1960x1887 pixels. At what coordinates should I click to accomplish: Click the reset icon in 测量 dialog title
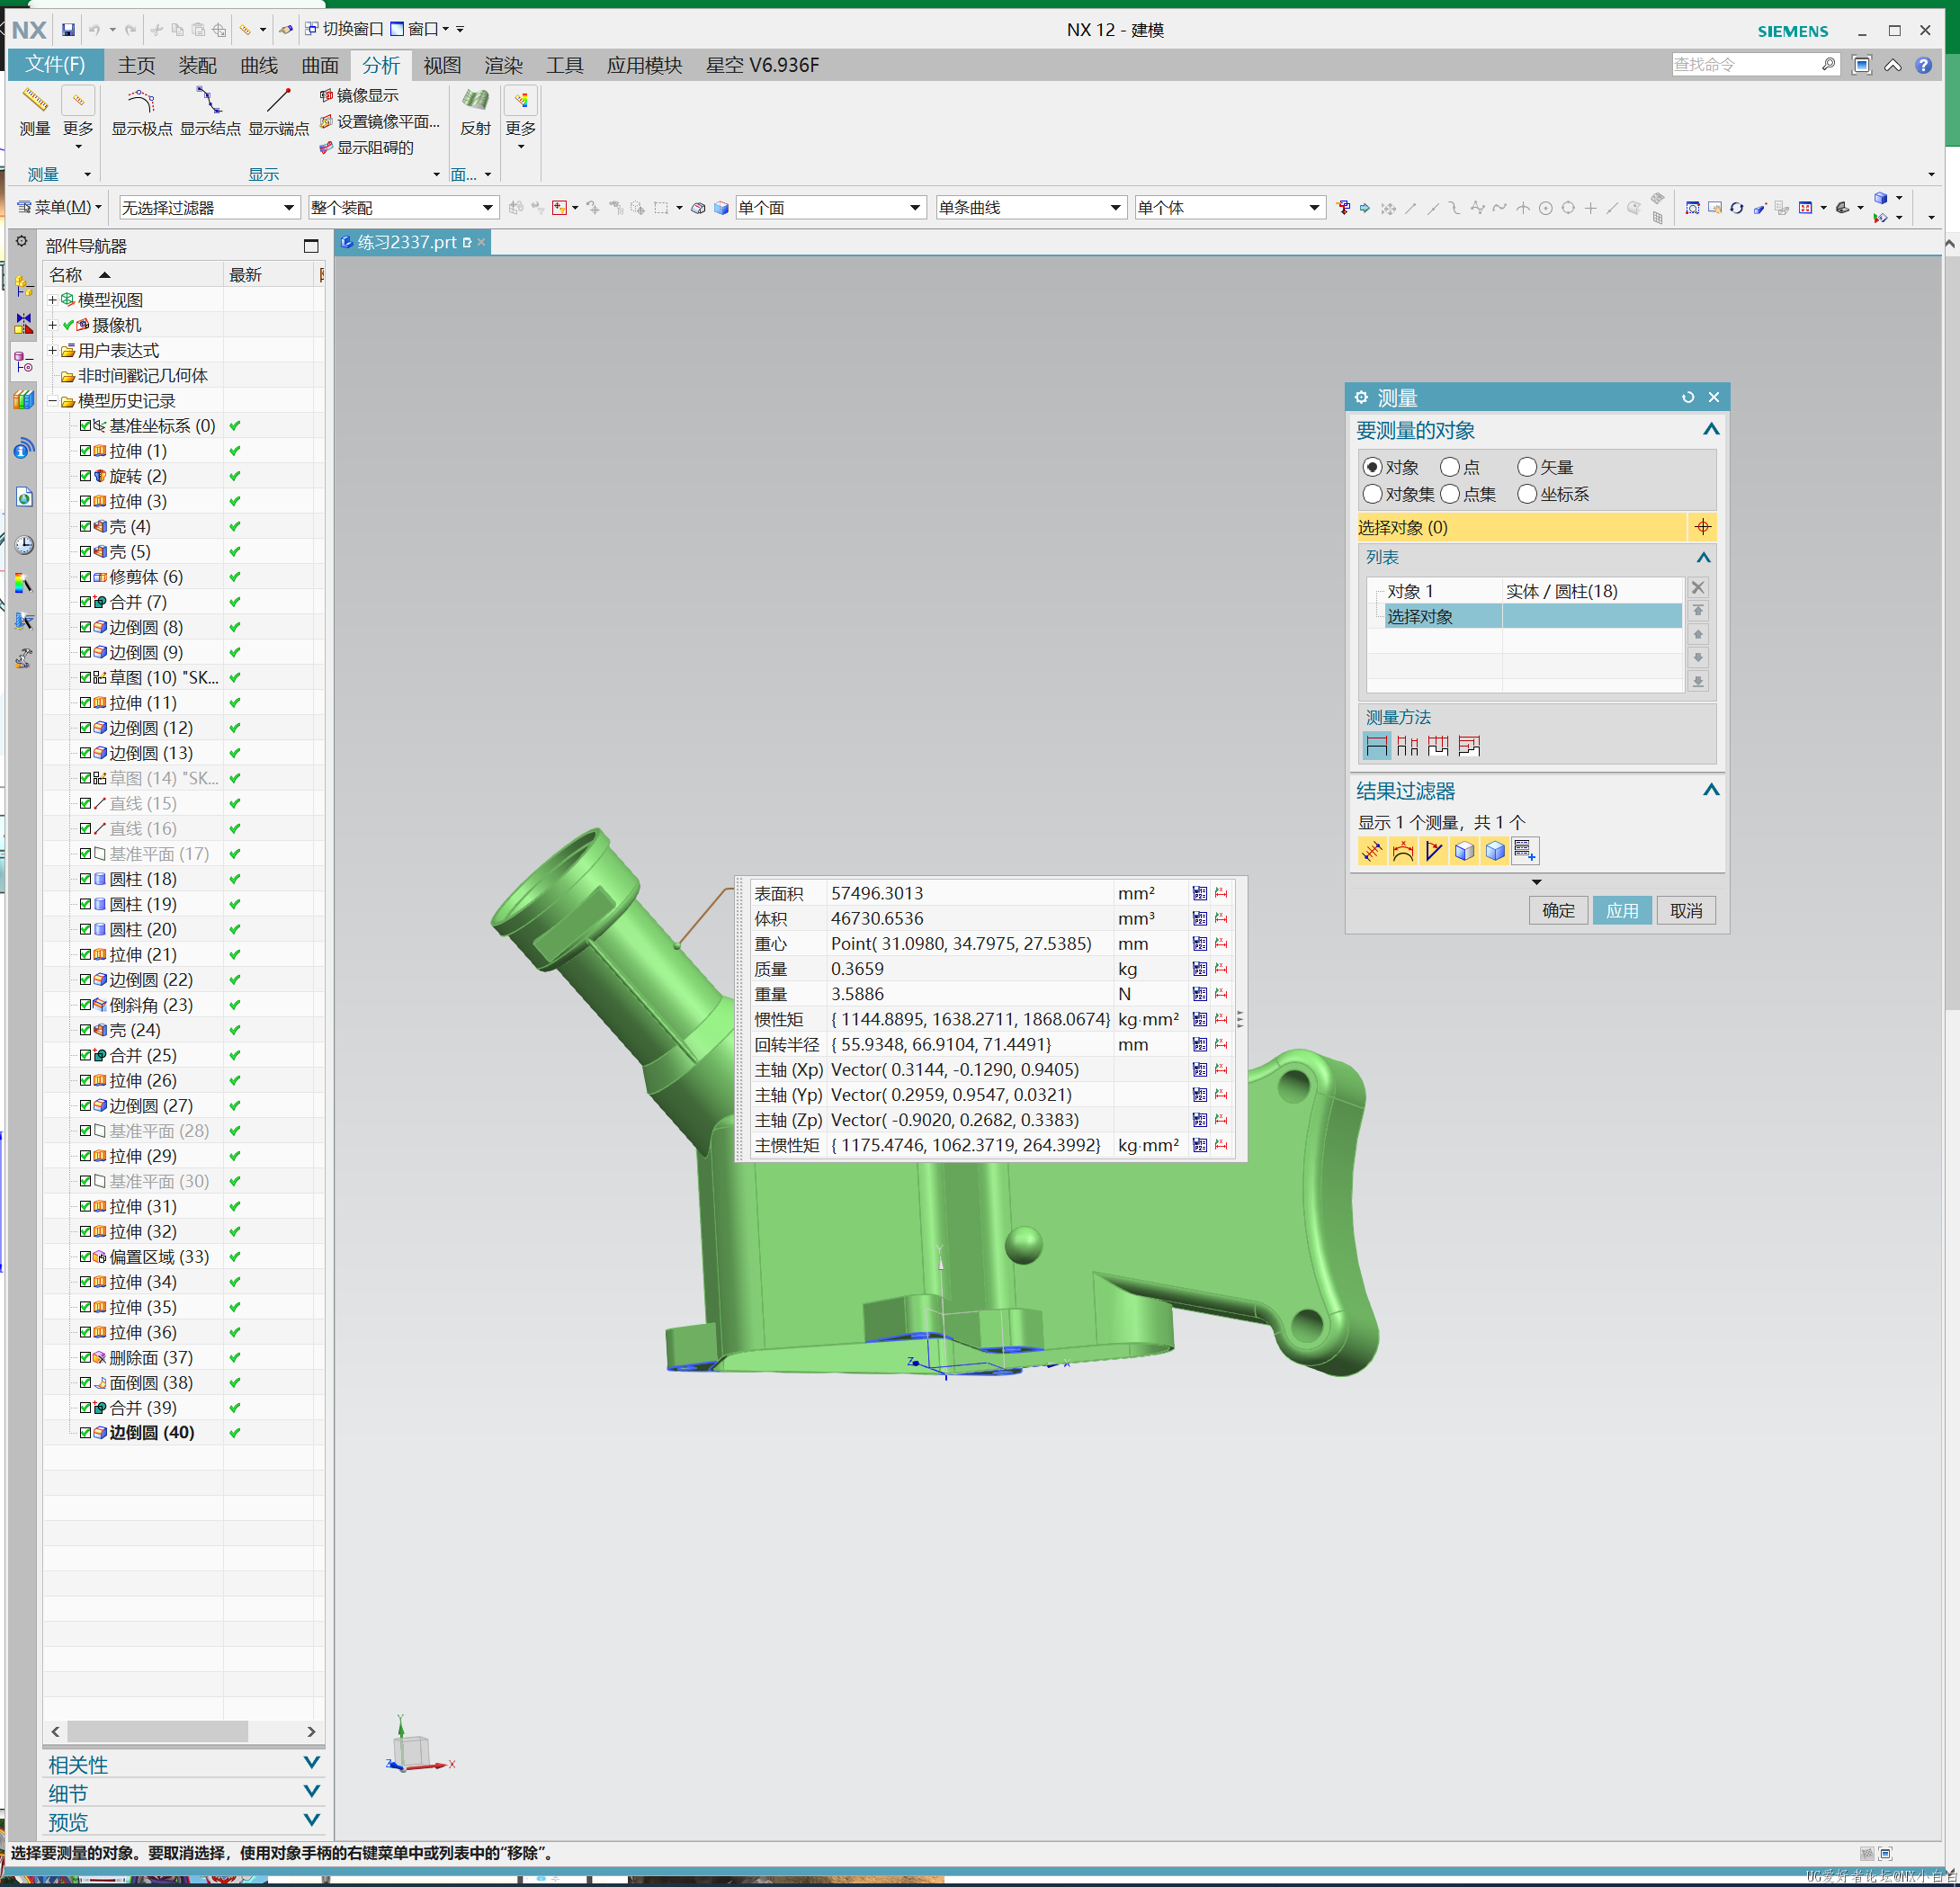pos(1688,397)
